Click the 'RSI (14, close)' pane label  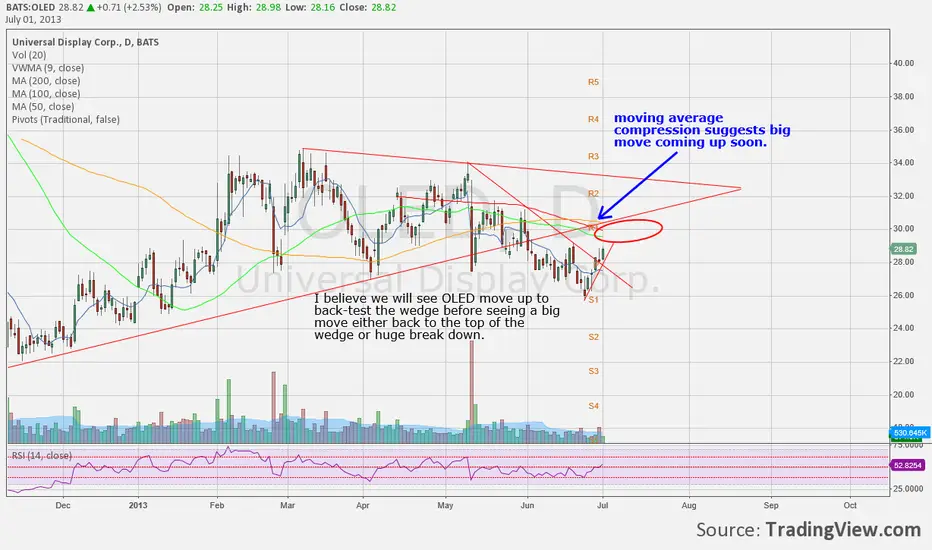42,455
